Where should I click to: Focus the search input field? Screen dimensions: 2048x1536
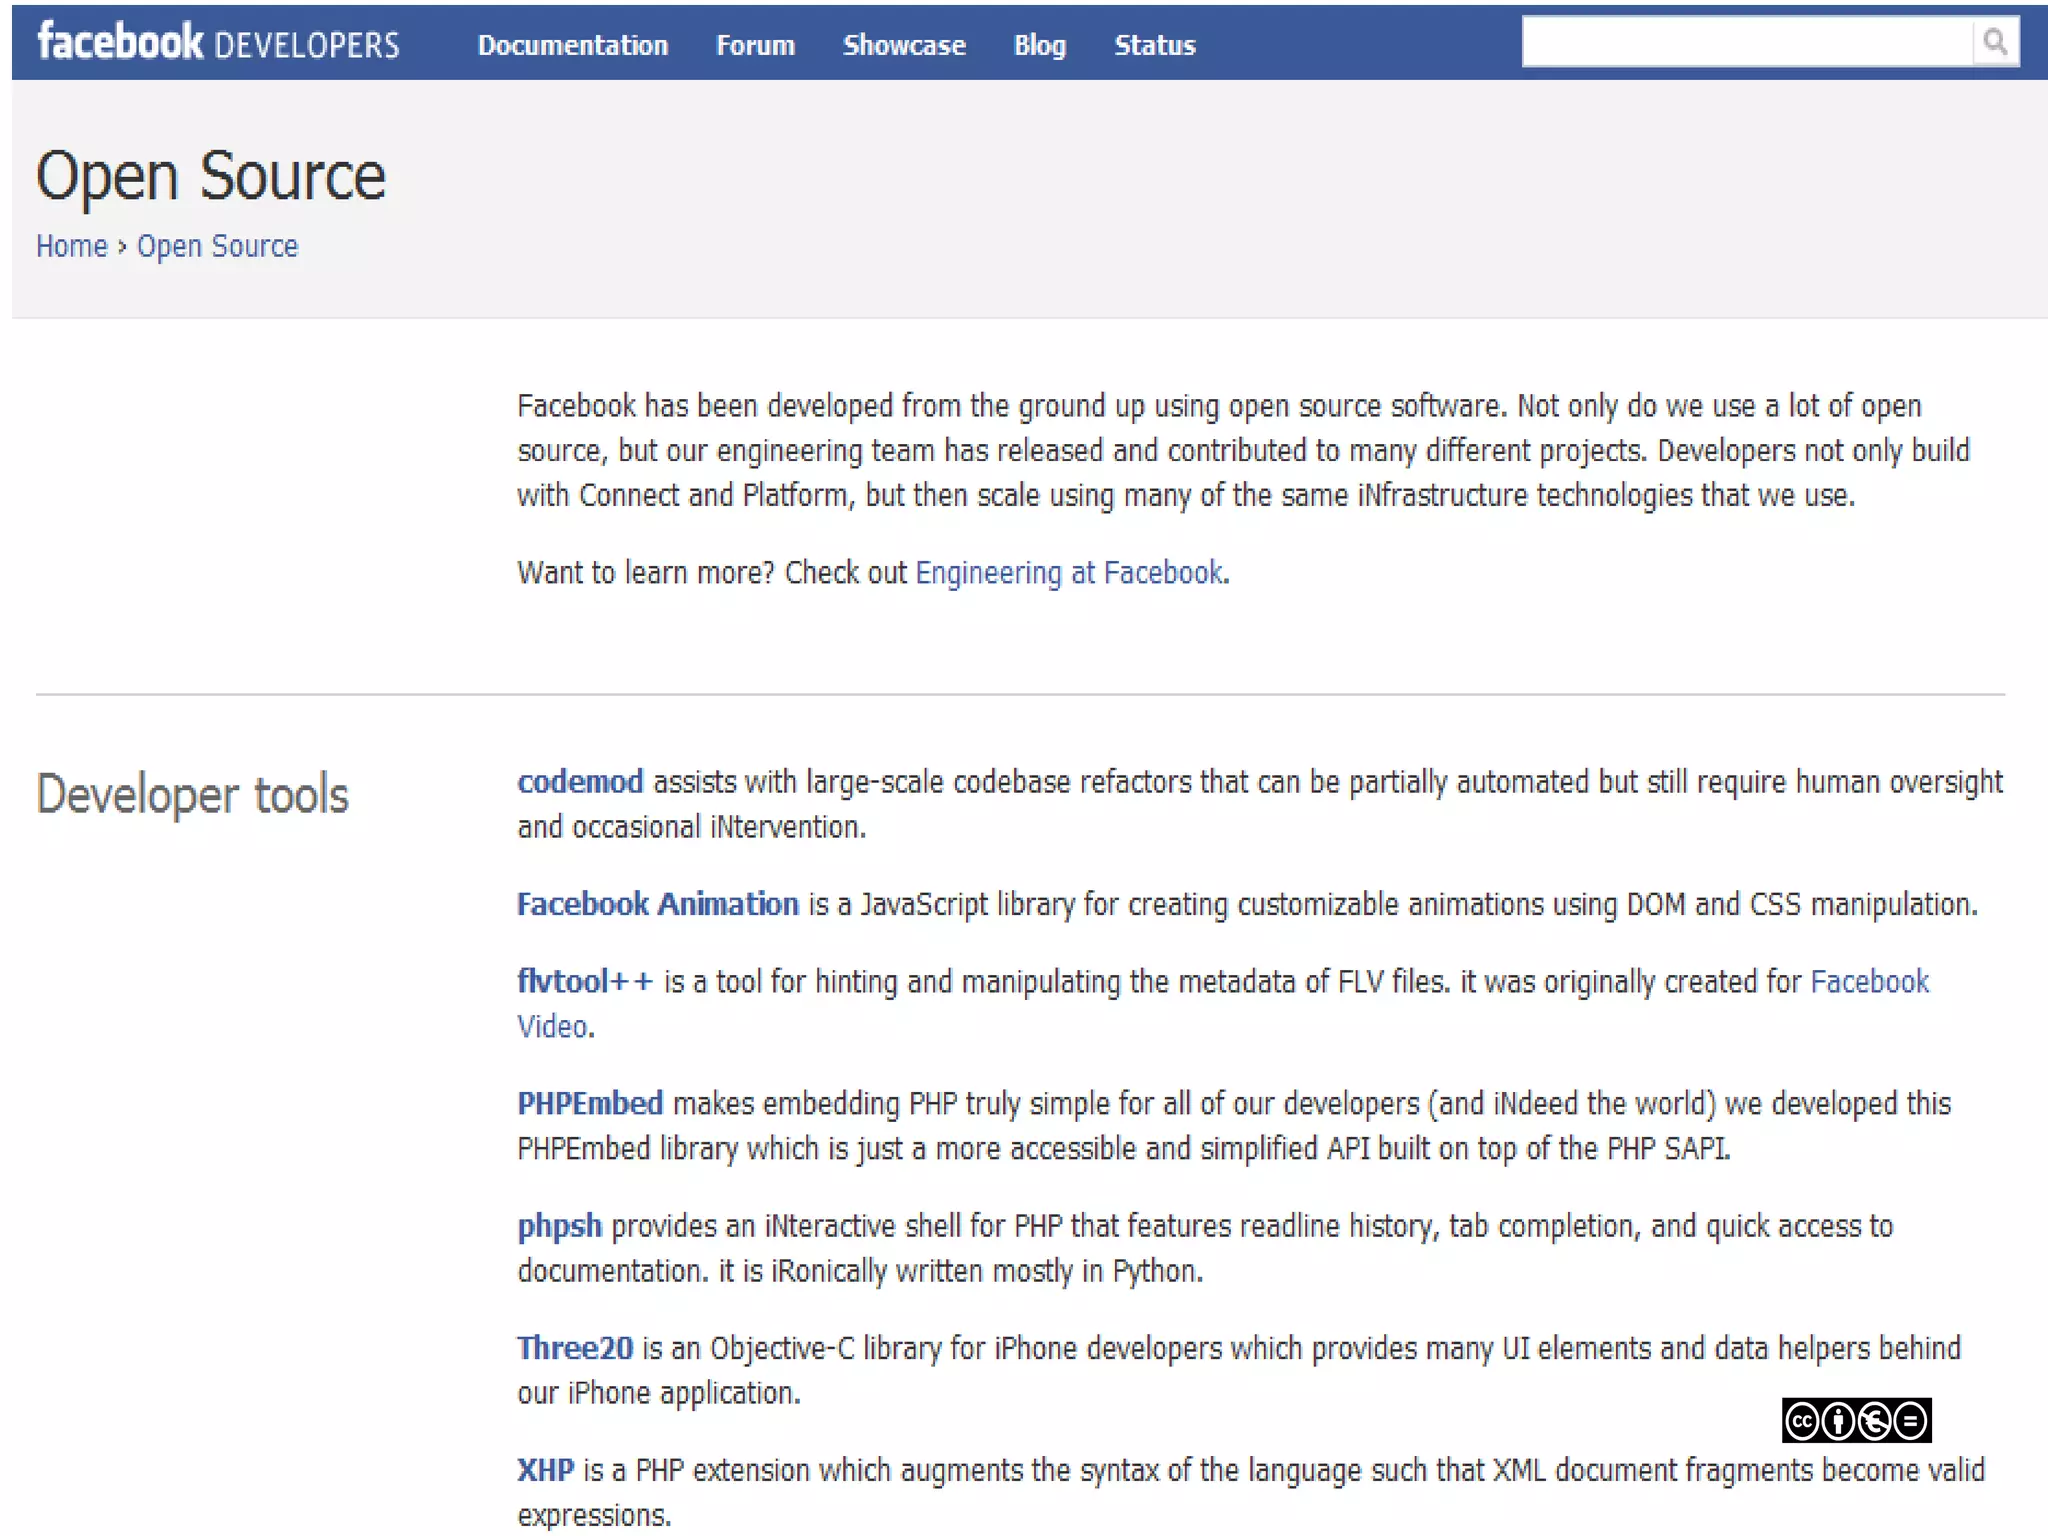click(x=1745, y=42)
